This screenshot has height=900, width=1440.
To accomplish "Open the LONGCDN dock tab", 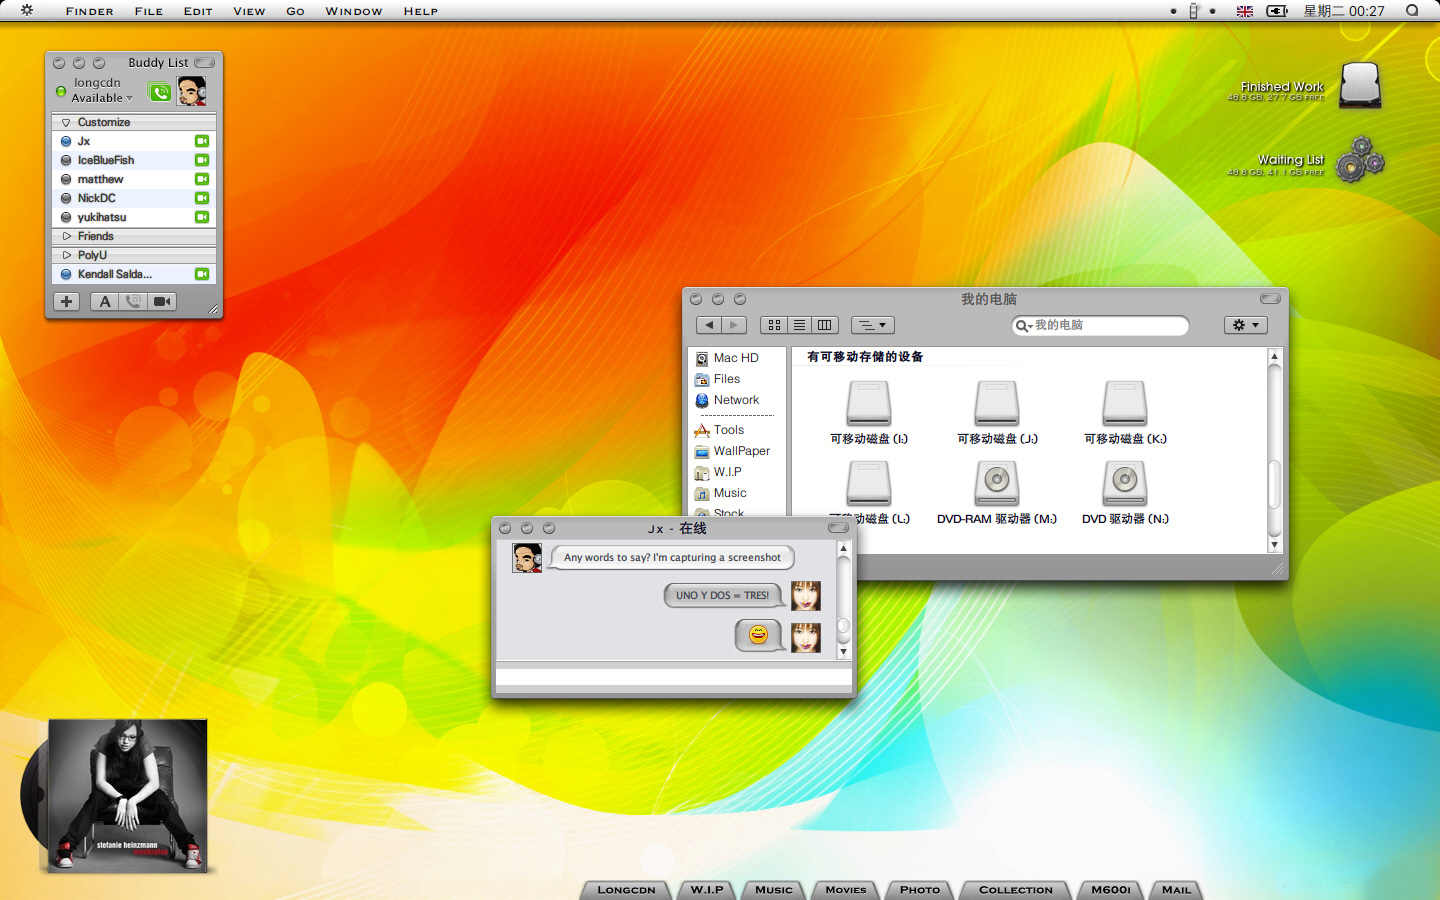I will pyautogui.click(x=626, y=890).
